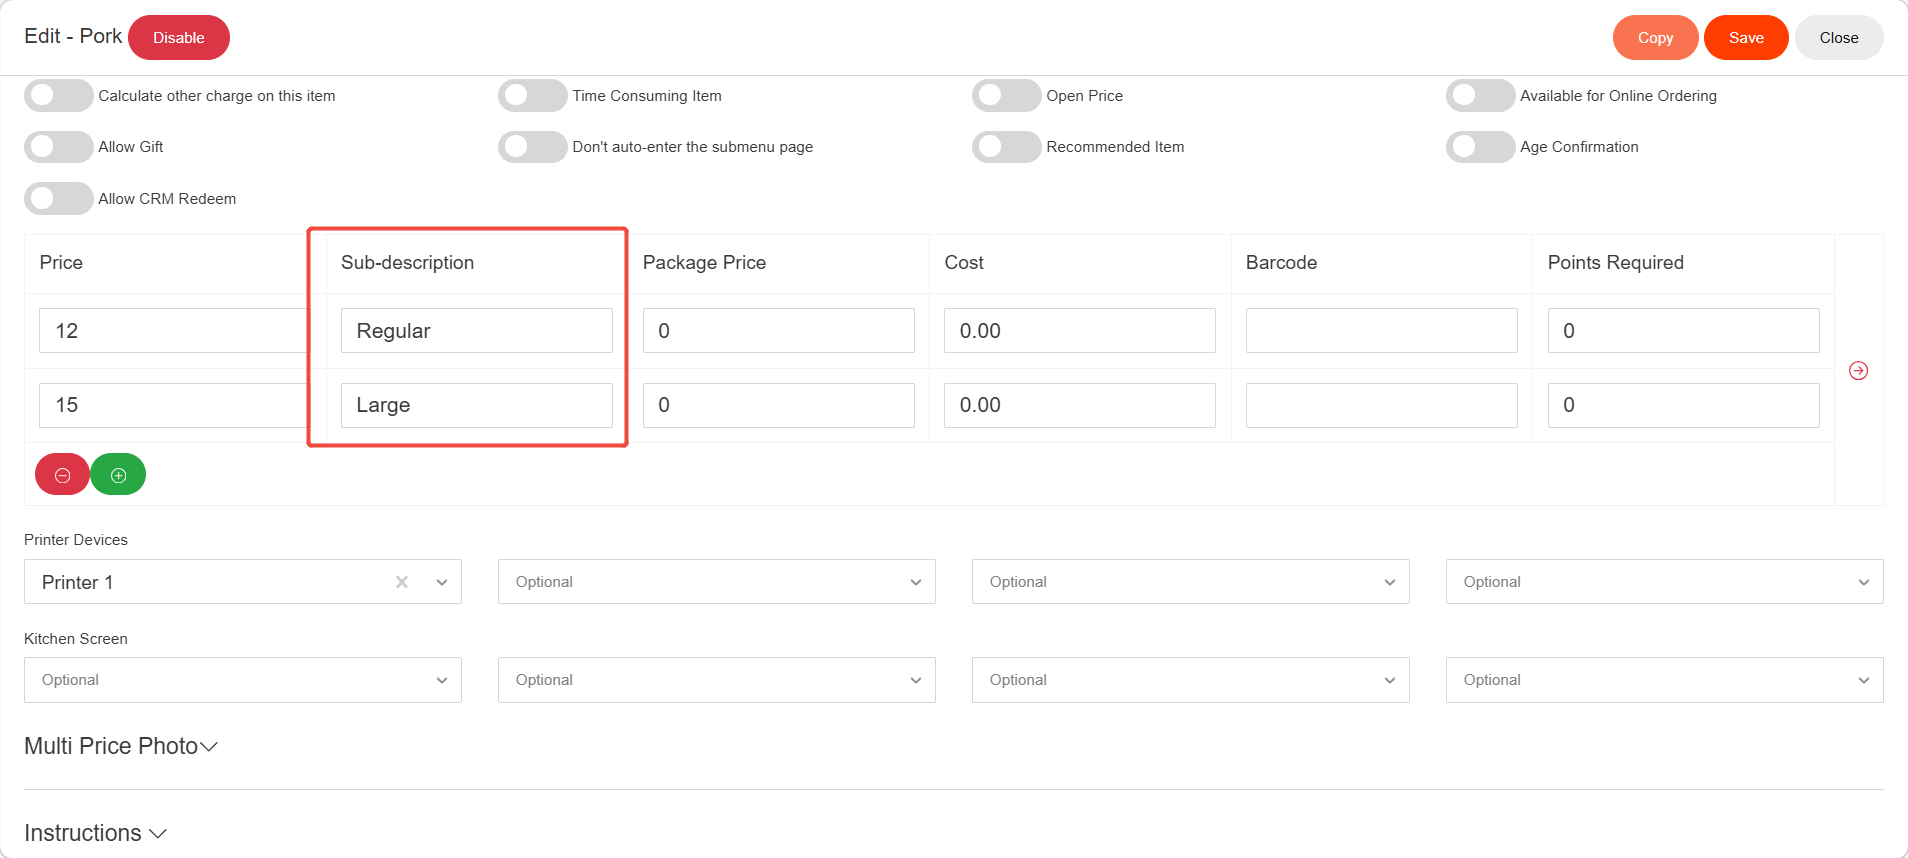This screenshot has width=1908, height=858.
Task: Click the Disable button
Action: [x=179, y=38]
